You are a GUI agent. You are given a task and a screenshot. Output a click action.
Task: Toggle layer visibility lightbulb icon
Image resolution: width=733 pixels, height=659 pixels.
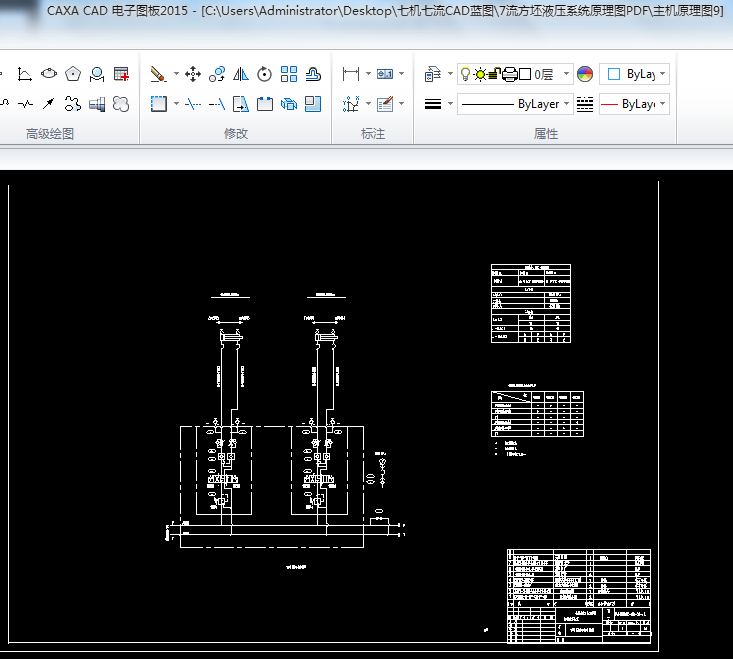[x=466, y=74]
